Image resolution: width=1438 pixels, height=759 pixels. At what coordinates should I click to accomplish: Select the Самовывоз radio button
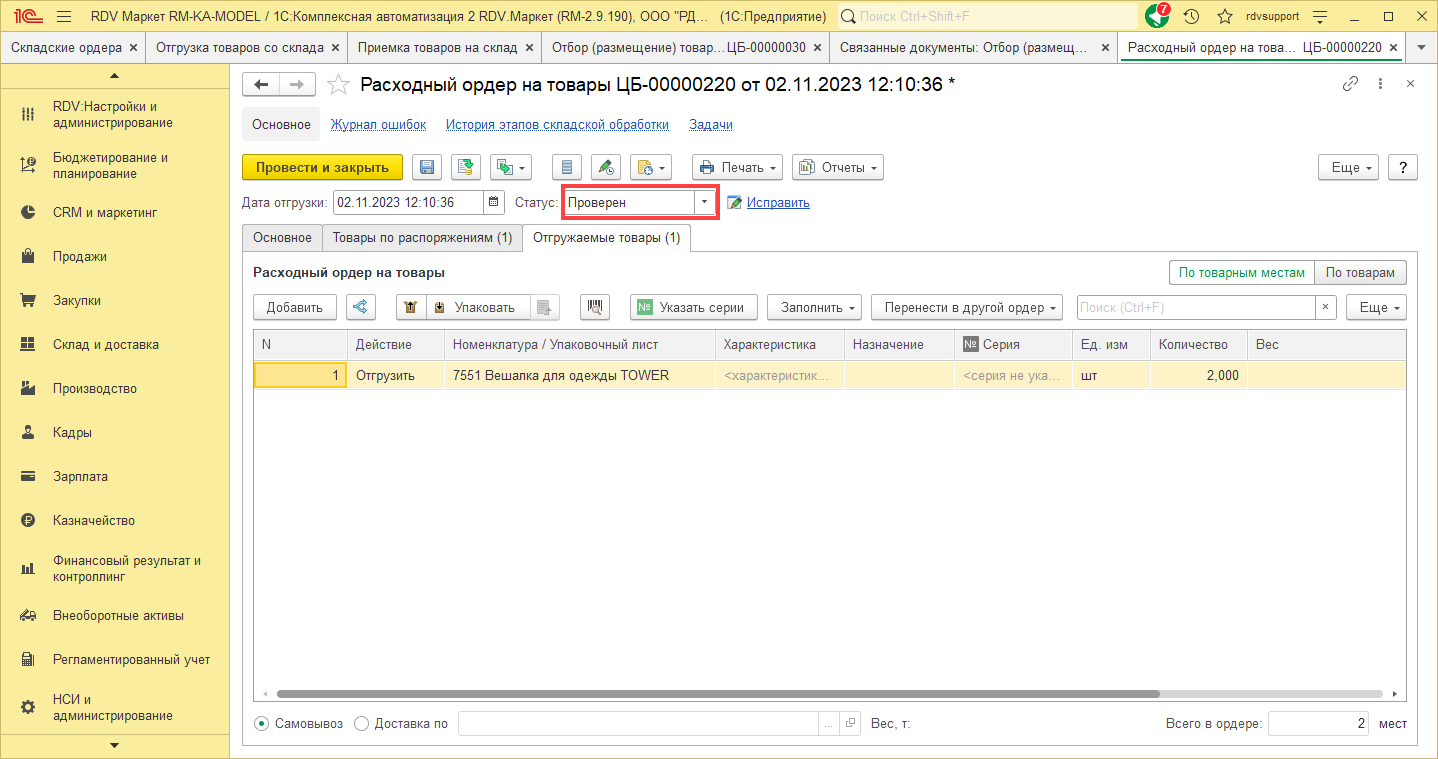coord(262,724)
